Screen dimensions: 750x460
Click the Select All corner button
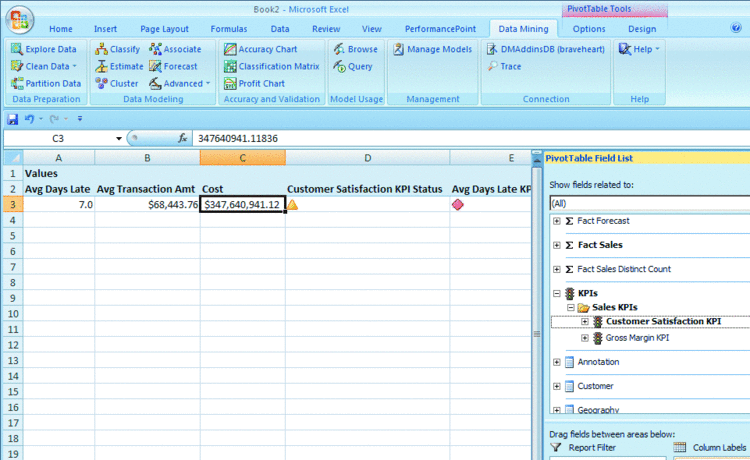click(13, 158)
